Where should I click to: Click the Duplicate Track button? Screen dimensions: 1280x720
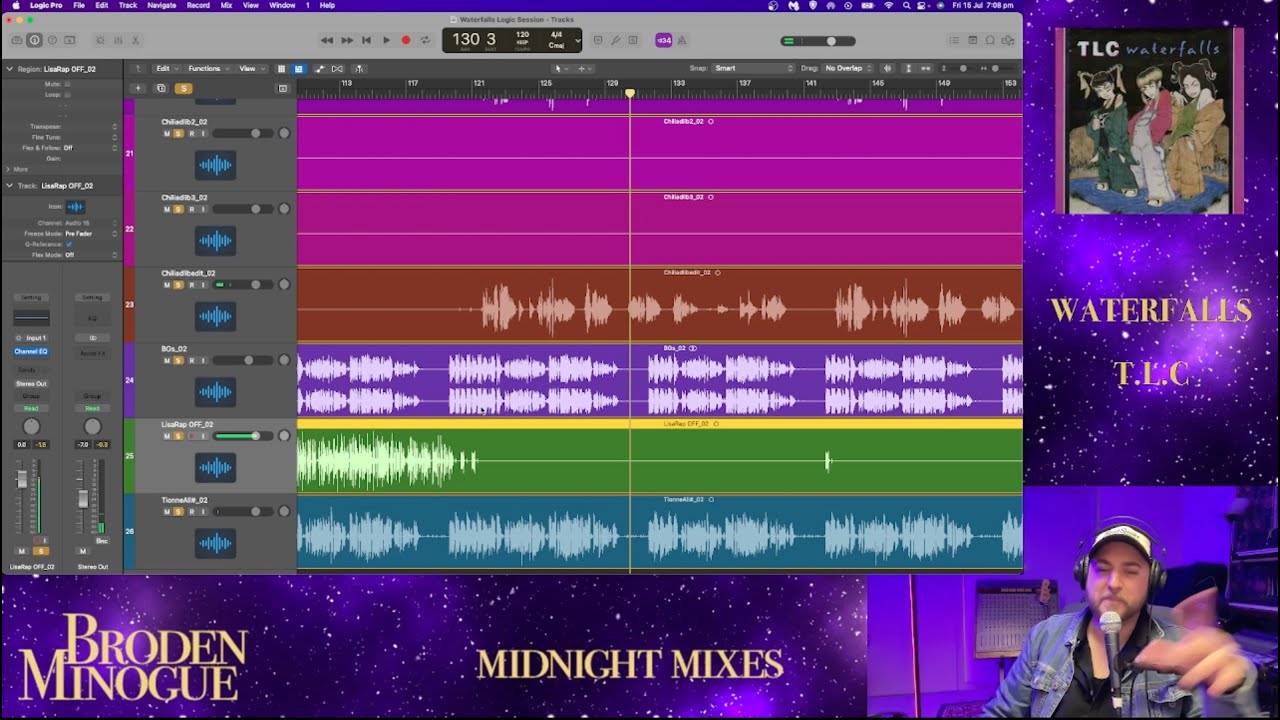point(161,88)
